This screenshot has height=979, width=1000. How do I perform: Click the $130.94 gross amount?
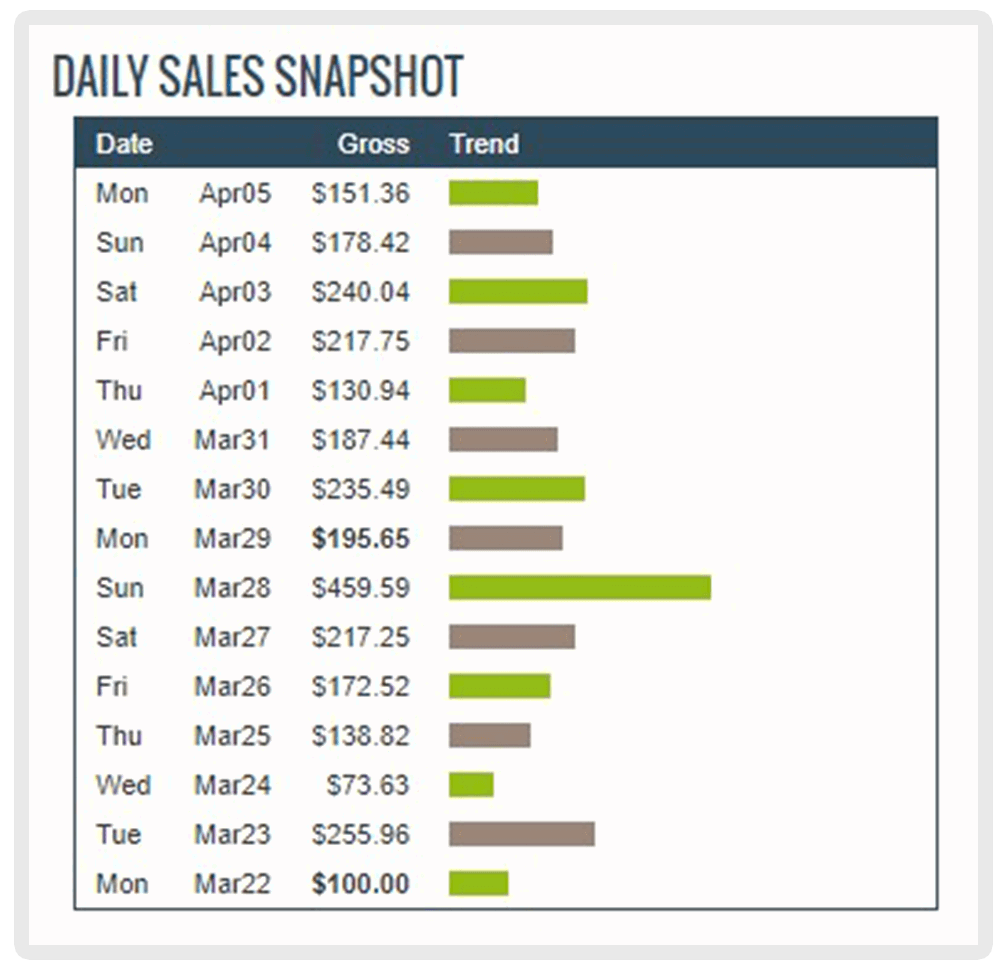360,390
